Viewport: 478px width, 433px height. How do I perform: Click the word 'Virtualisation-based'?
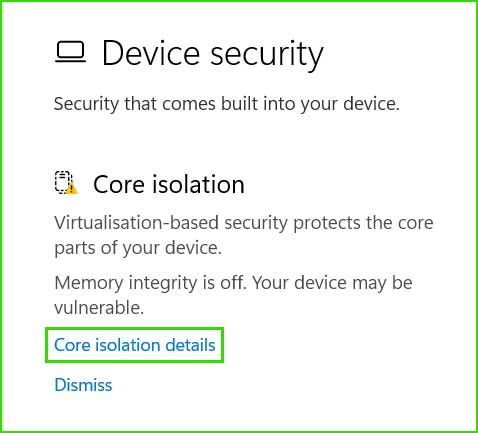coord(136,222)
